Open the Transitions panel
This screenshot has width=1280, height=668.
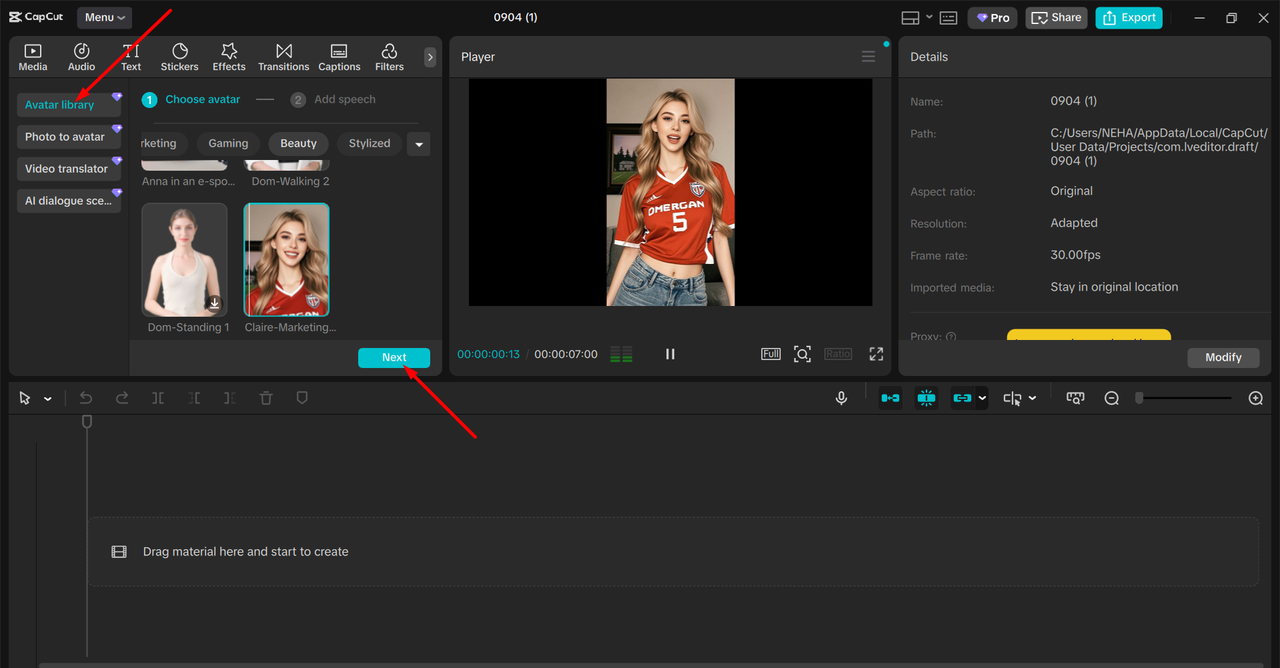[x=283, y=57]
